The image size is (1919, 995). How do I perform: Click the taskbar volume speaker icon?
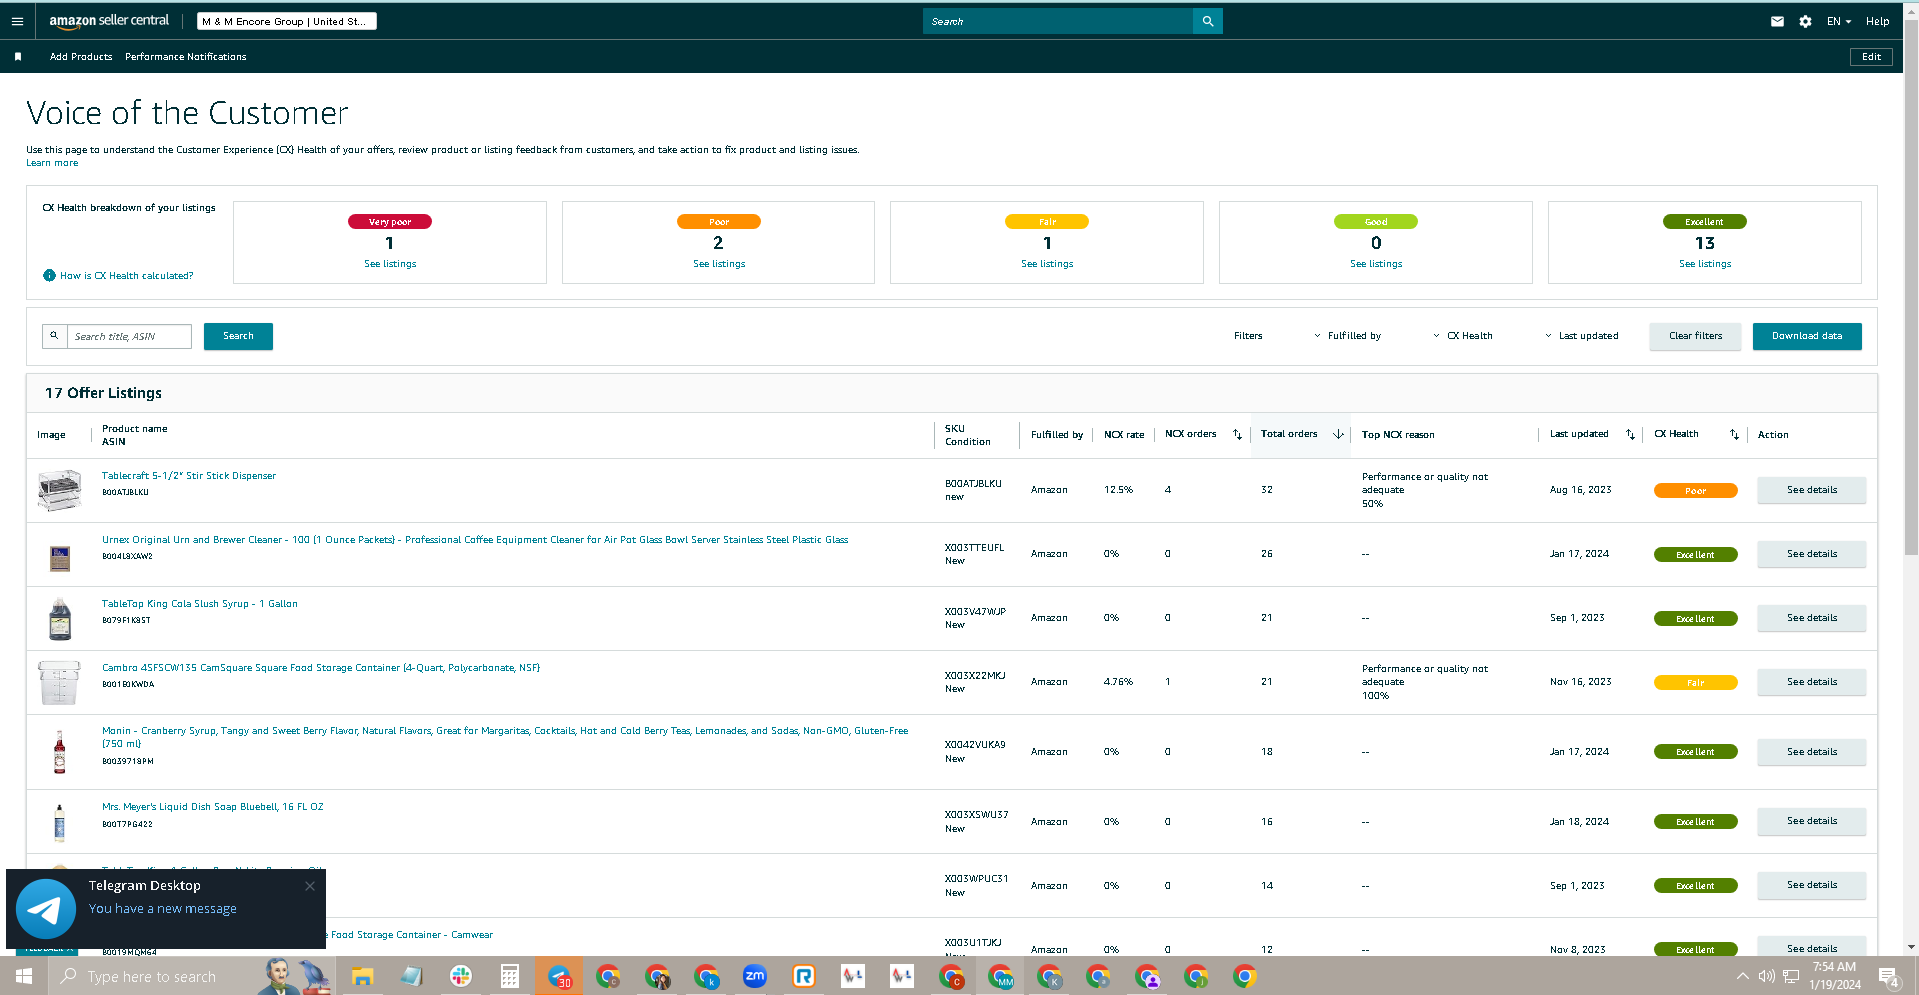(x=1767, y=976)
